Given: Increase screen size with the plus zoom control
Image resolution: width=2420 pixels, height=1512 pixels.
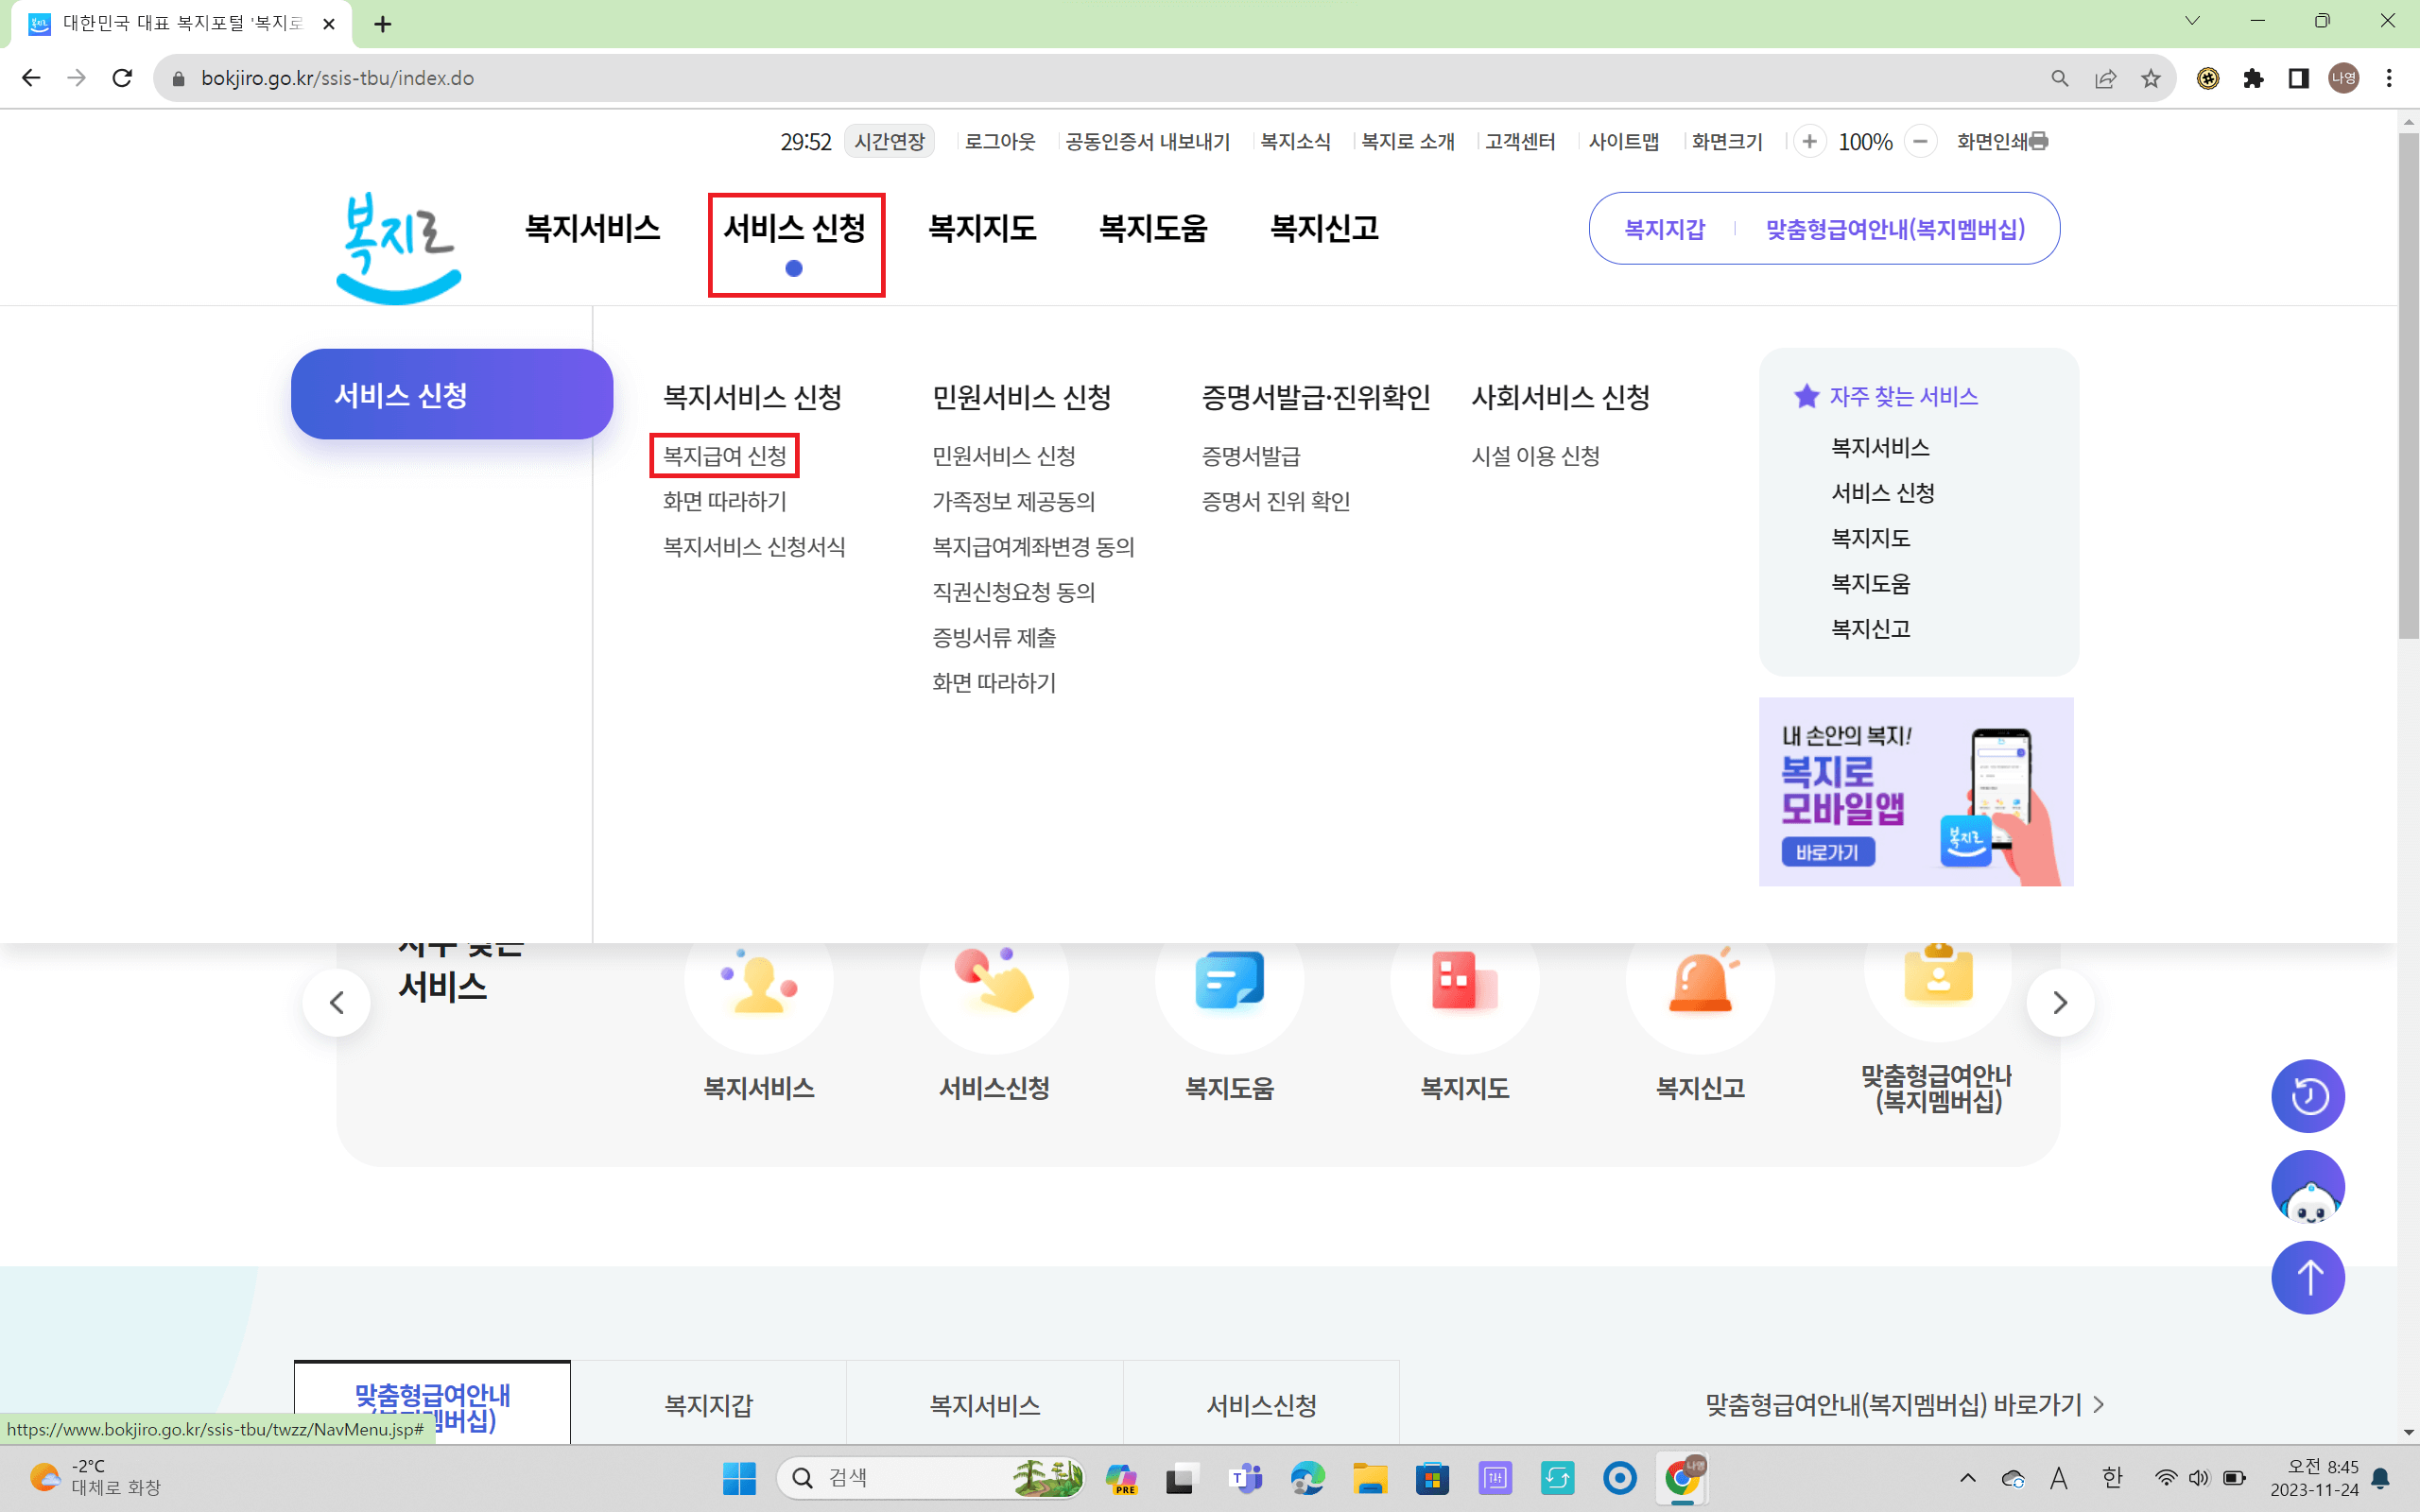Looking at the screenshot, I should pos(1811,142).
